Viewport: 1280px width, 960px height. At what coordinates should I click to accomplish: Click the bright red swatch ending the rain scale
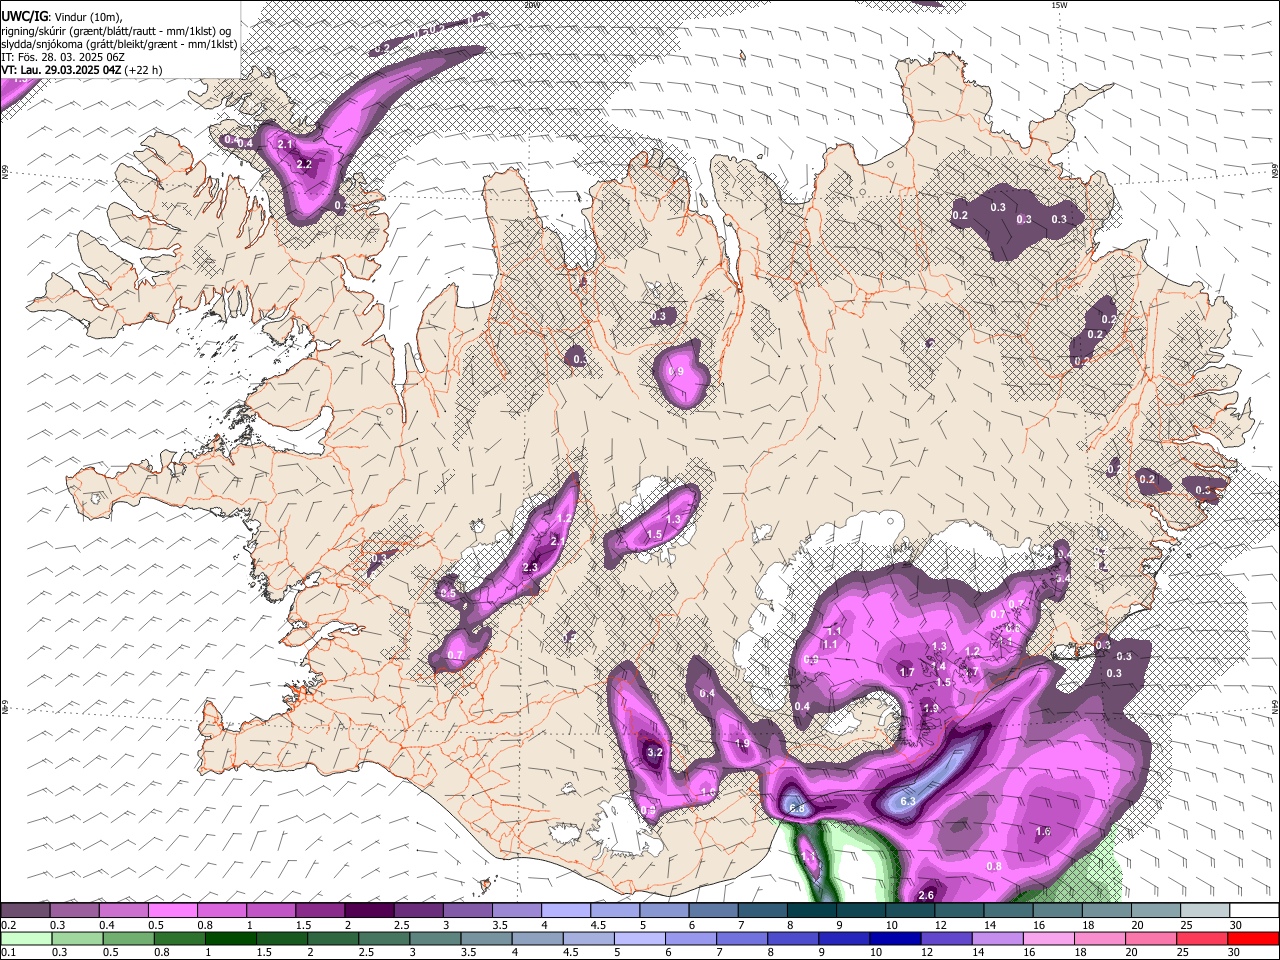(x=1253, y=939)
